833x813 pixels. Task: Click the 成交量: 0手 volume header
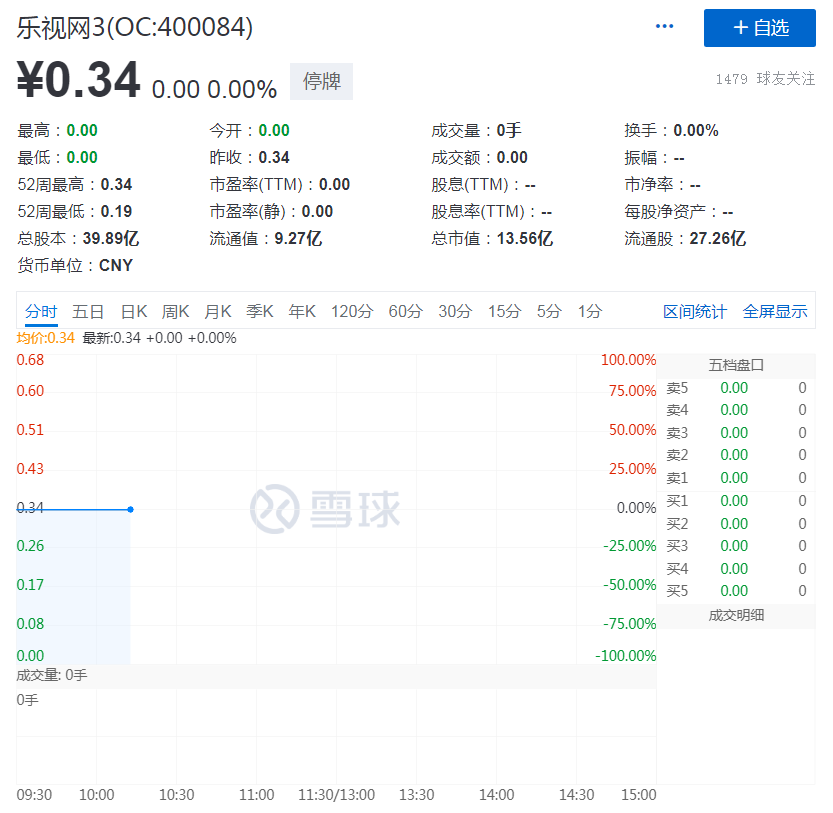pos(52,675)
